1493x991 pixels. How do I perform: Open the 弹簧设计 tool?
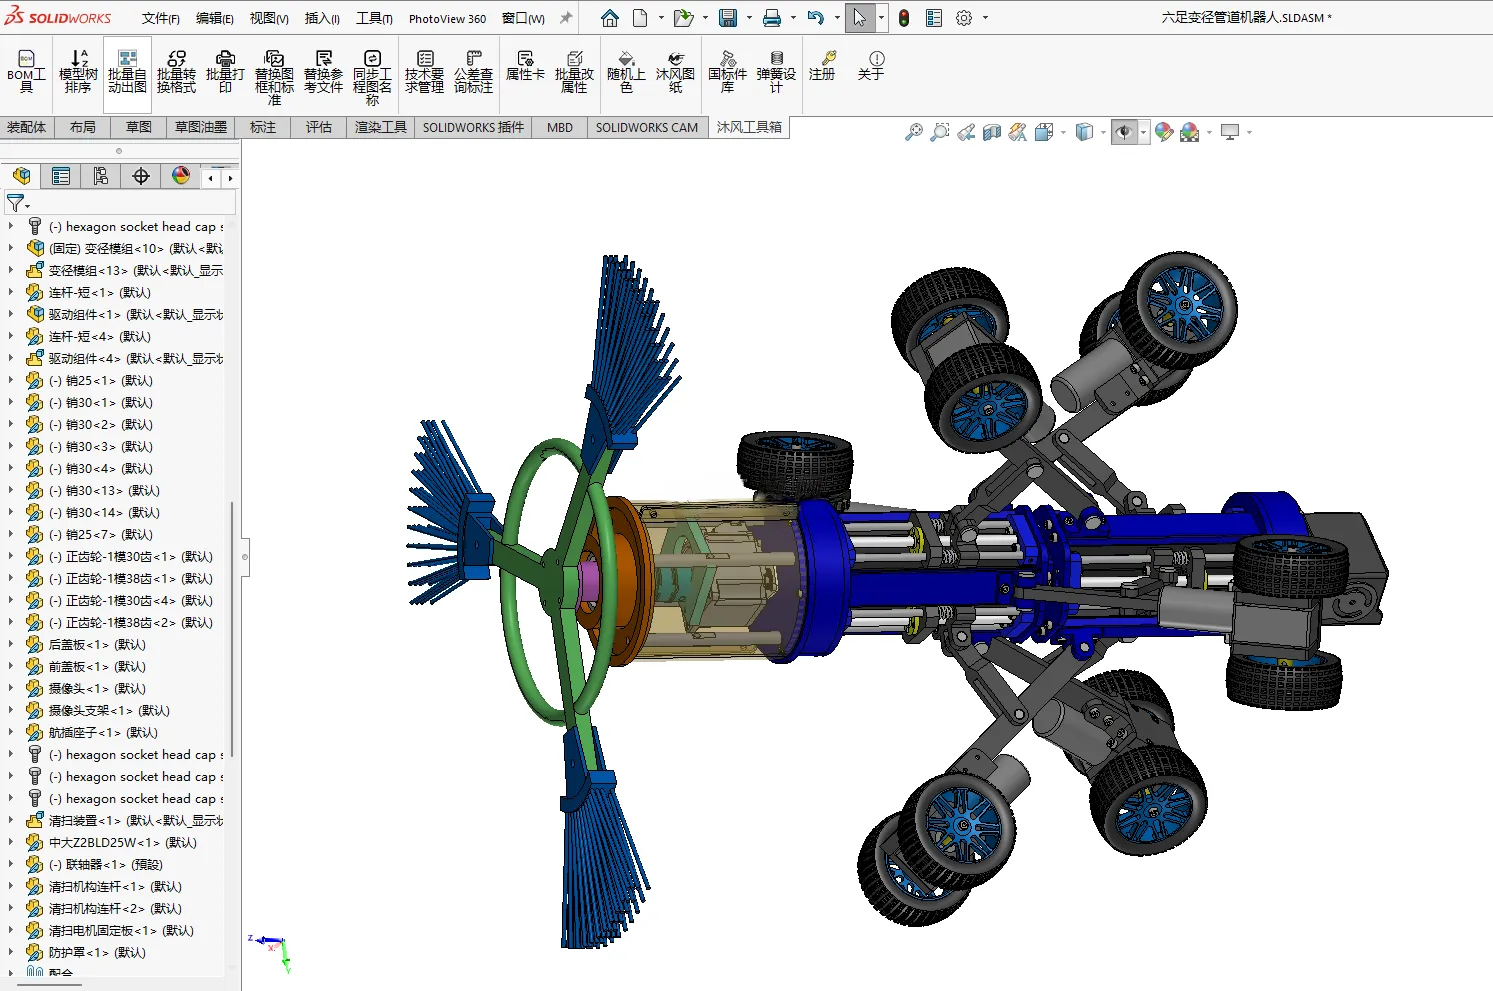click(x=776, y=71)
